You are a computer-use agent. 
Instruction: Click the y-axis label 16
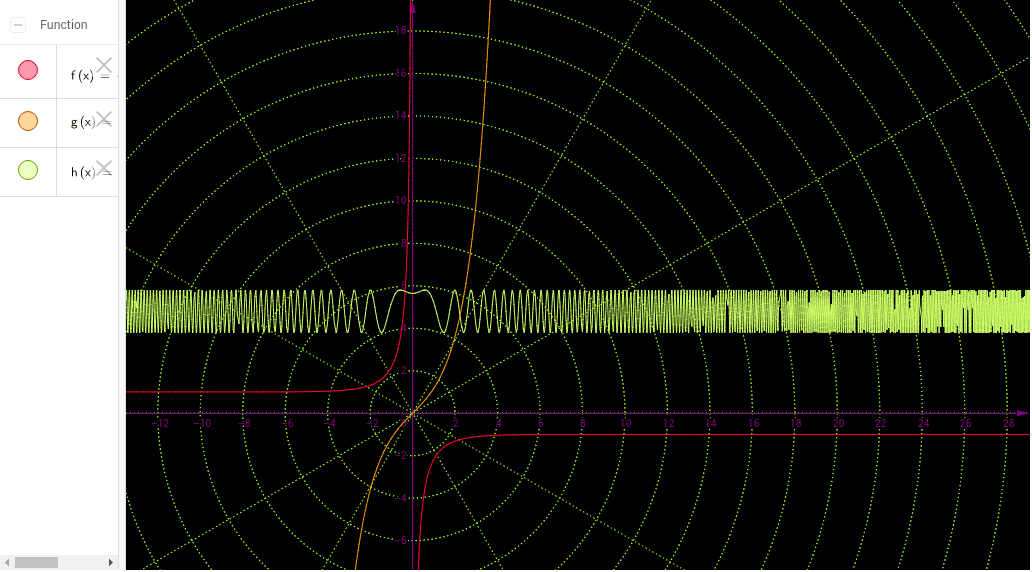tap(400, 73)
